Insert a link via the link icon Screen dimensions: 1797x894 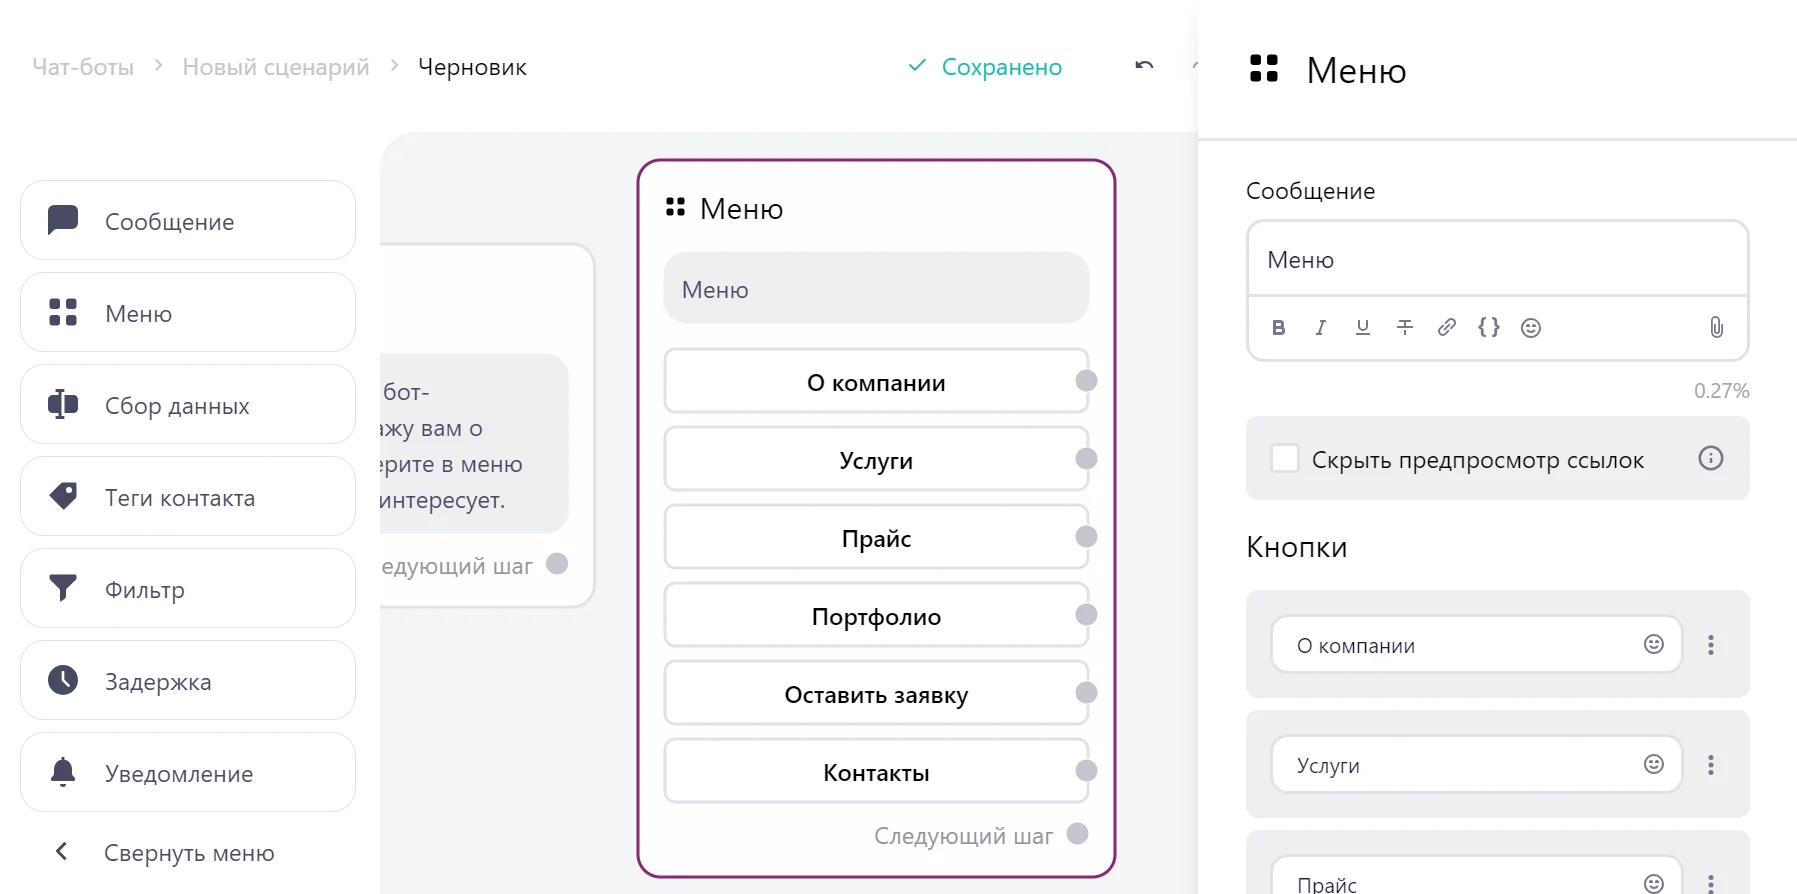click(1446, 328)
